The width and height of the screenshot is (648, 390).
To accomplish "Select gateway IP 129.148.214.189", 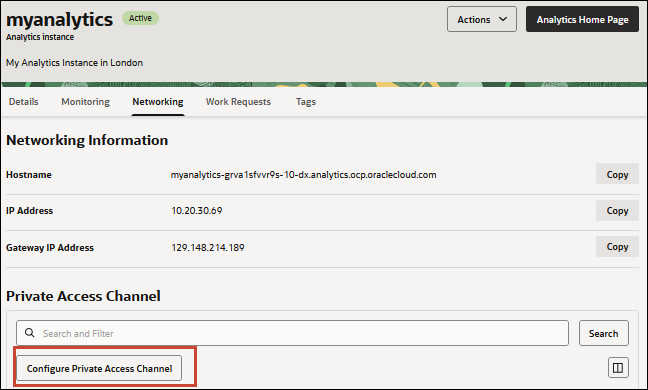I will [x=208, y=247].
